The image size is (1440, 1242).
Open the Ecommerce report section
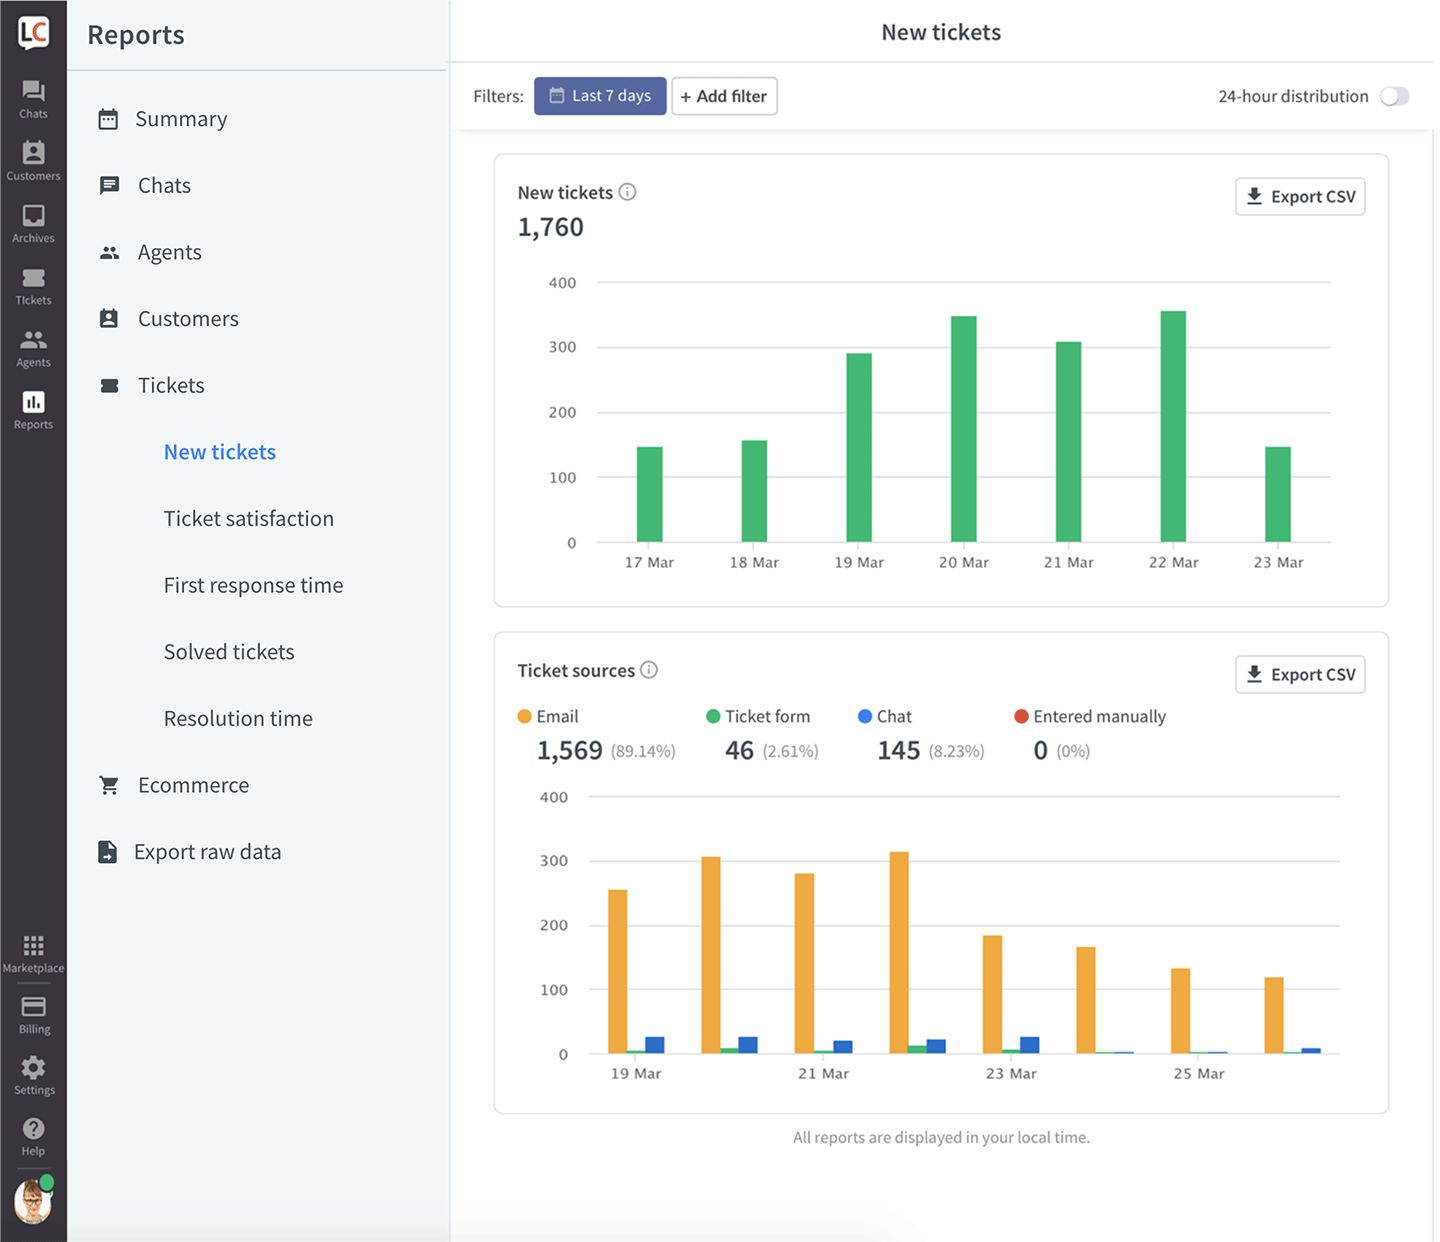193,785
